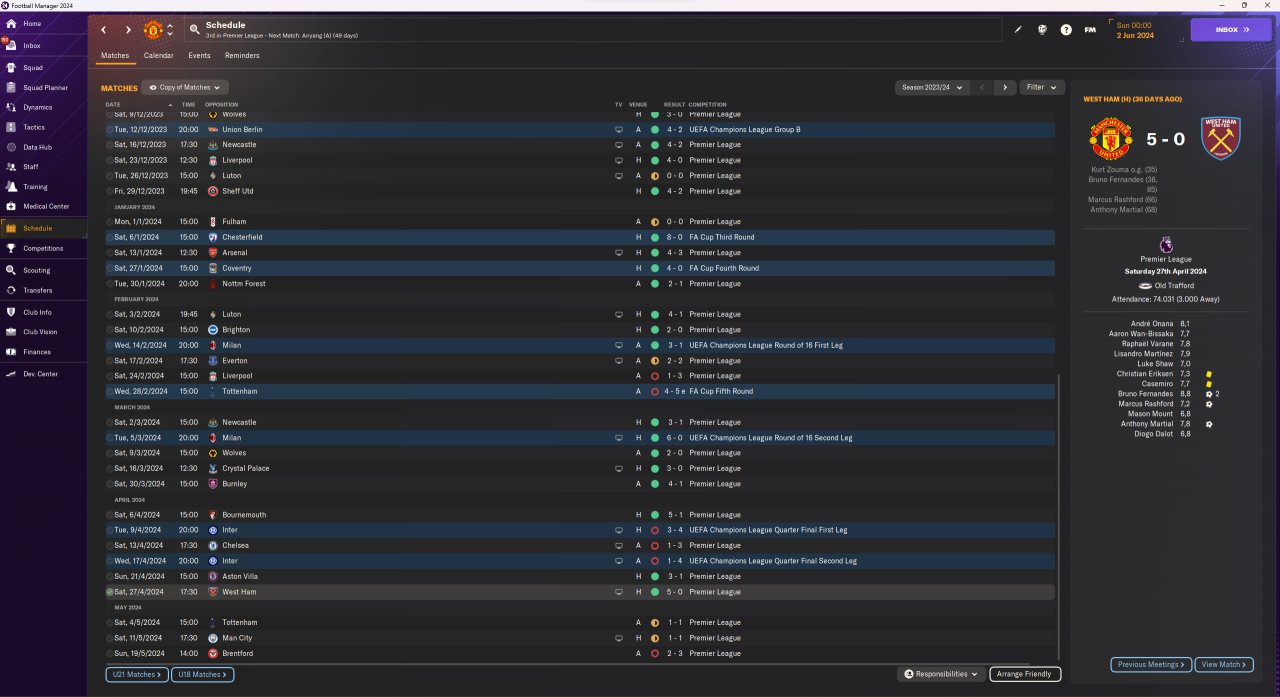Open U18 Matches
The width and height of the screenshot is (1280, 697).
coord(203,675)
